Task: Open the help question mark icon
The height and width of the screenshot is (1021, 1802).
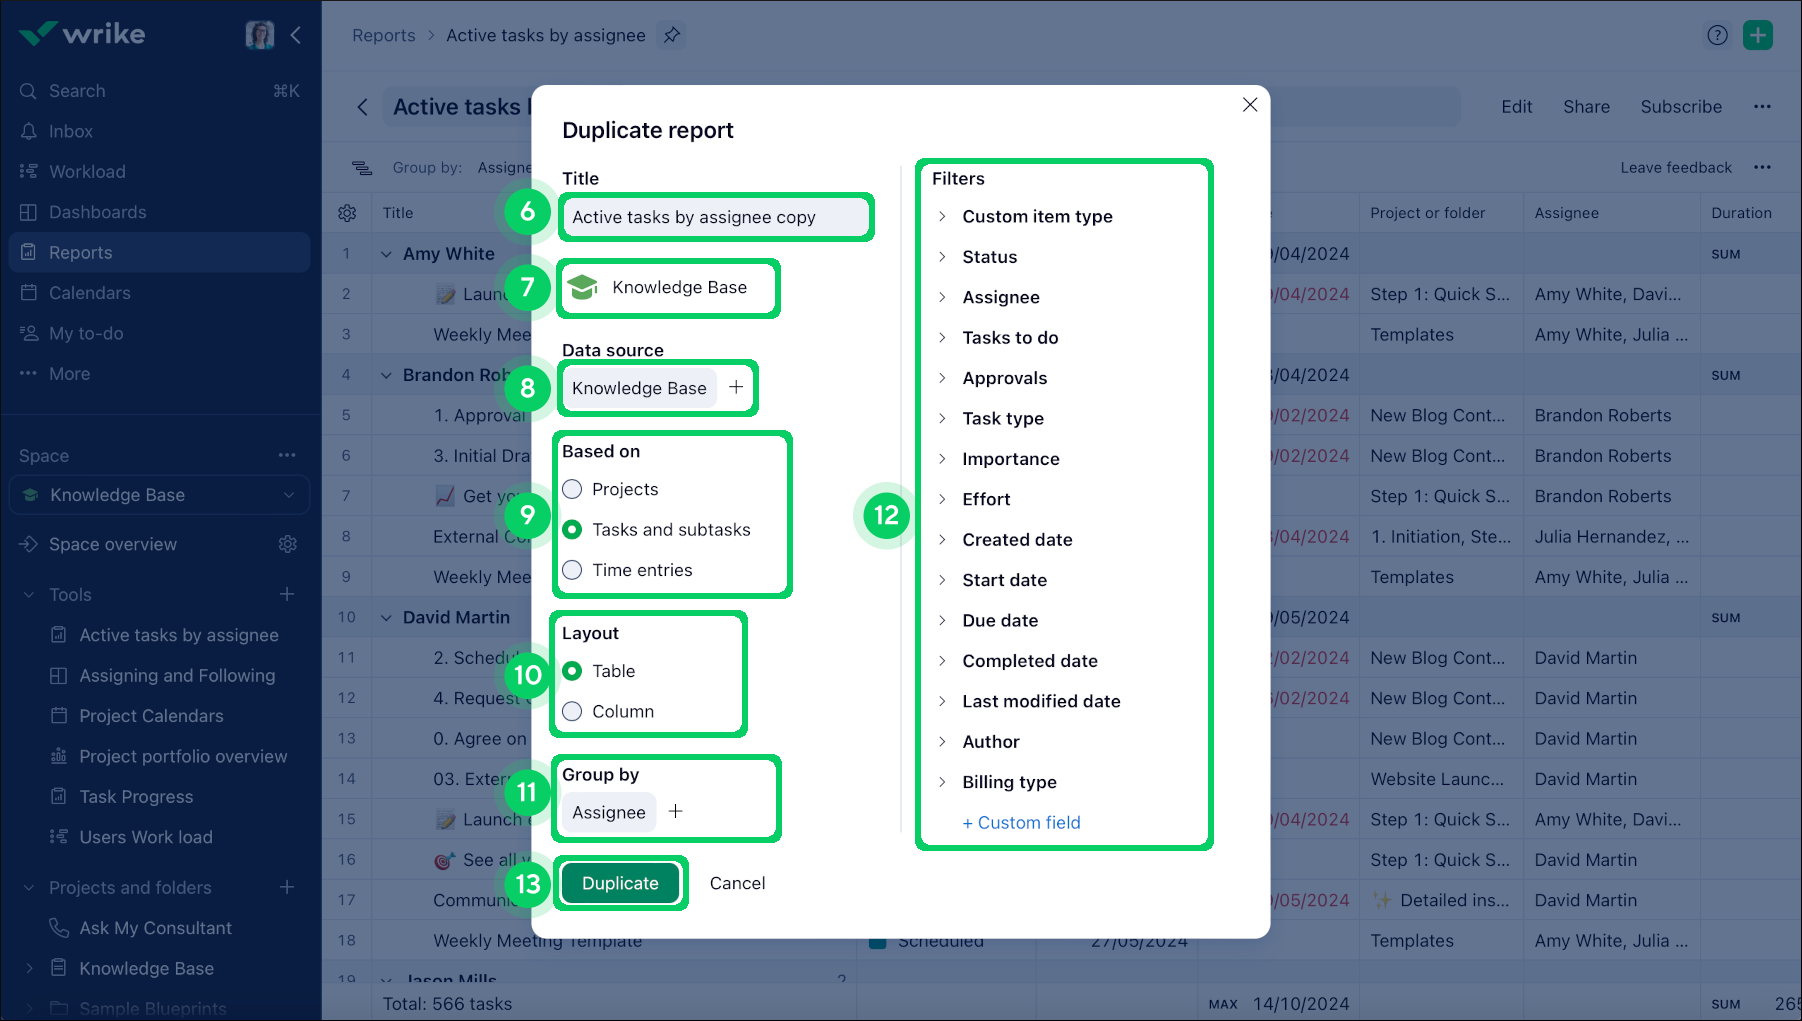Action: point(1717,35)
